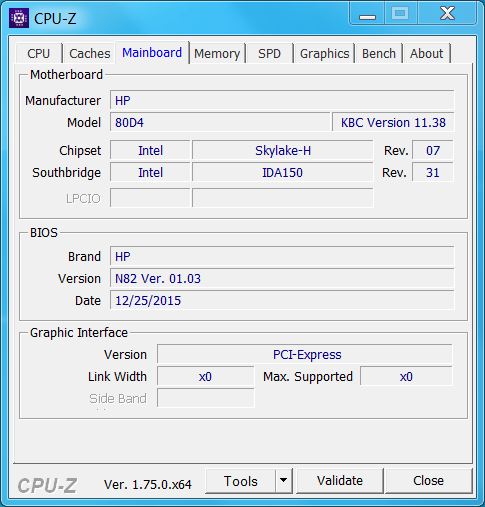Select the Mainboard tab
Image resolution: width=485 pixels, height=507 pixels.
(x=152, y=52)
